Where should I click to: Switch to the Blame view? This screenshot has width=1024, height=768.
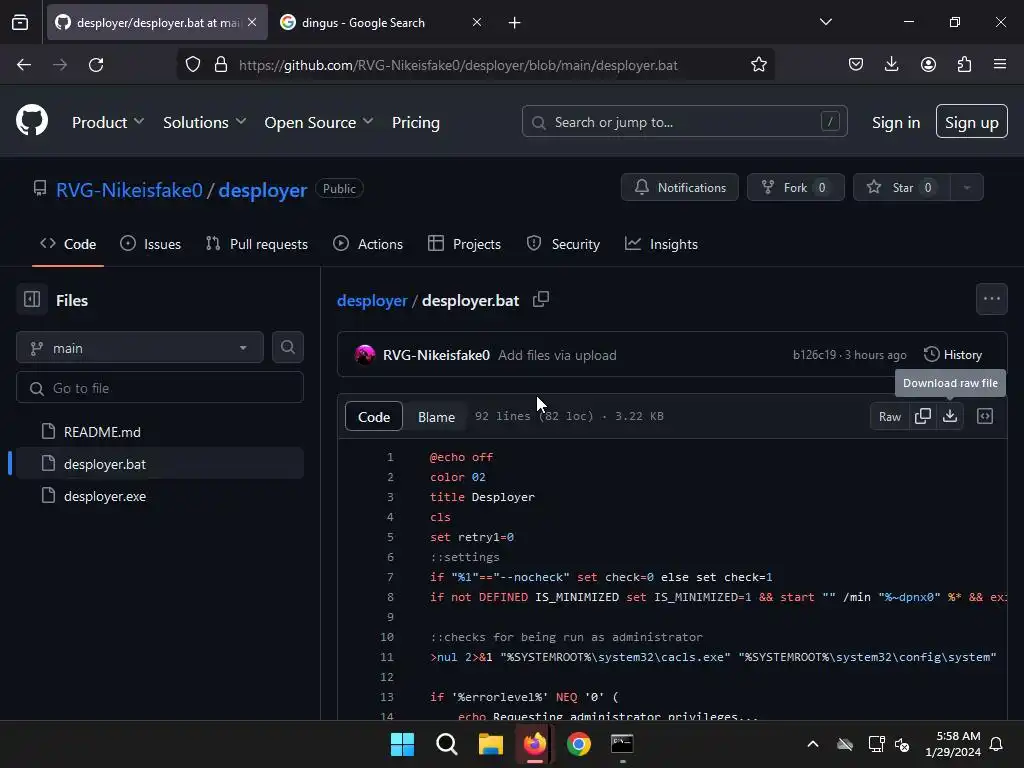pos(436,417)
